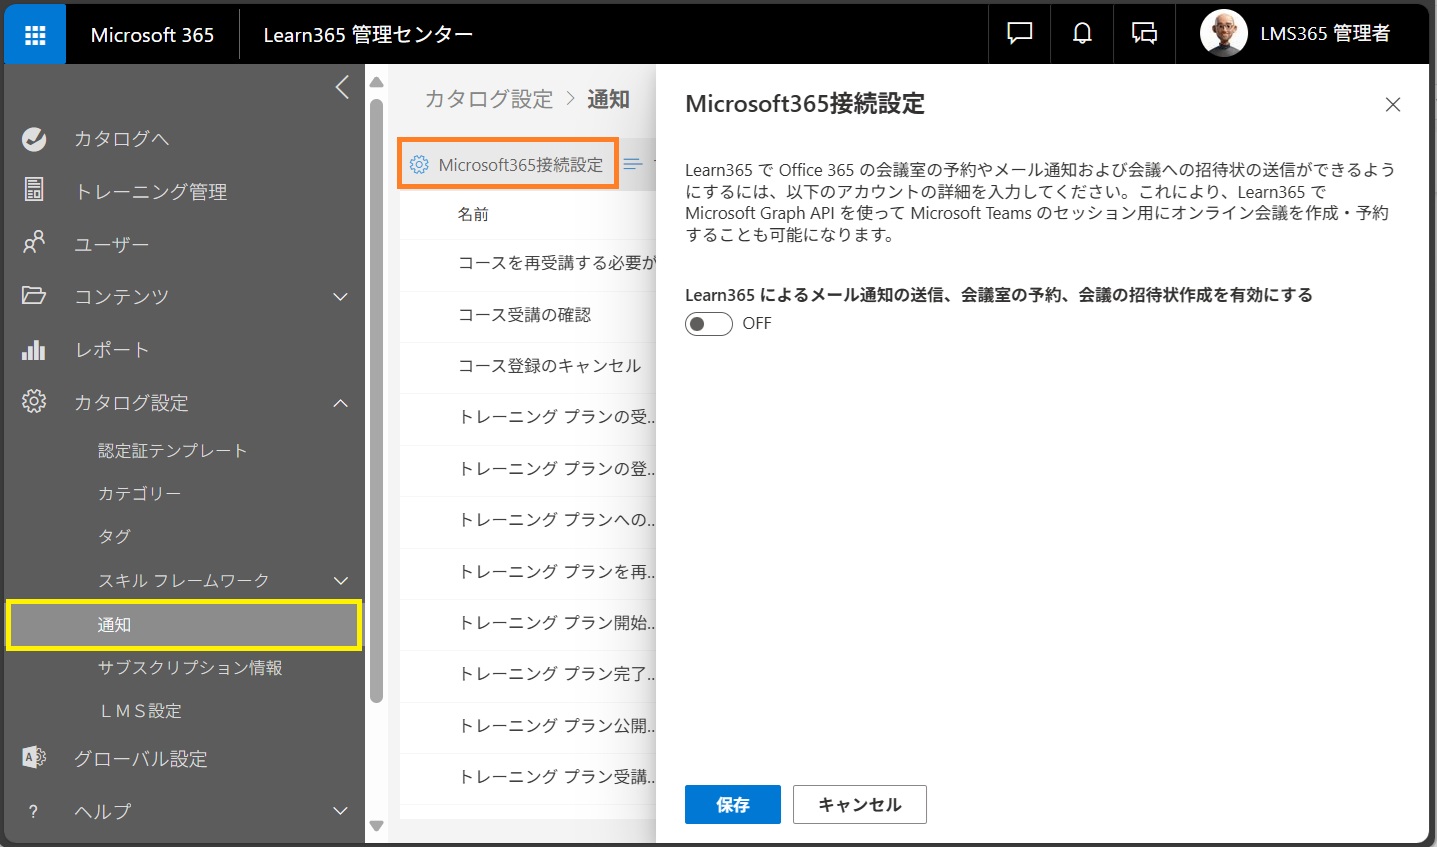Click the sidebar vertical scrollbar thumb
The width and height of the screenshot is (1437, 847).
pos(376,400)
